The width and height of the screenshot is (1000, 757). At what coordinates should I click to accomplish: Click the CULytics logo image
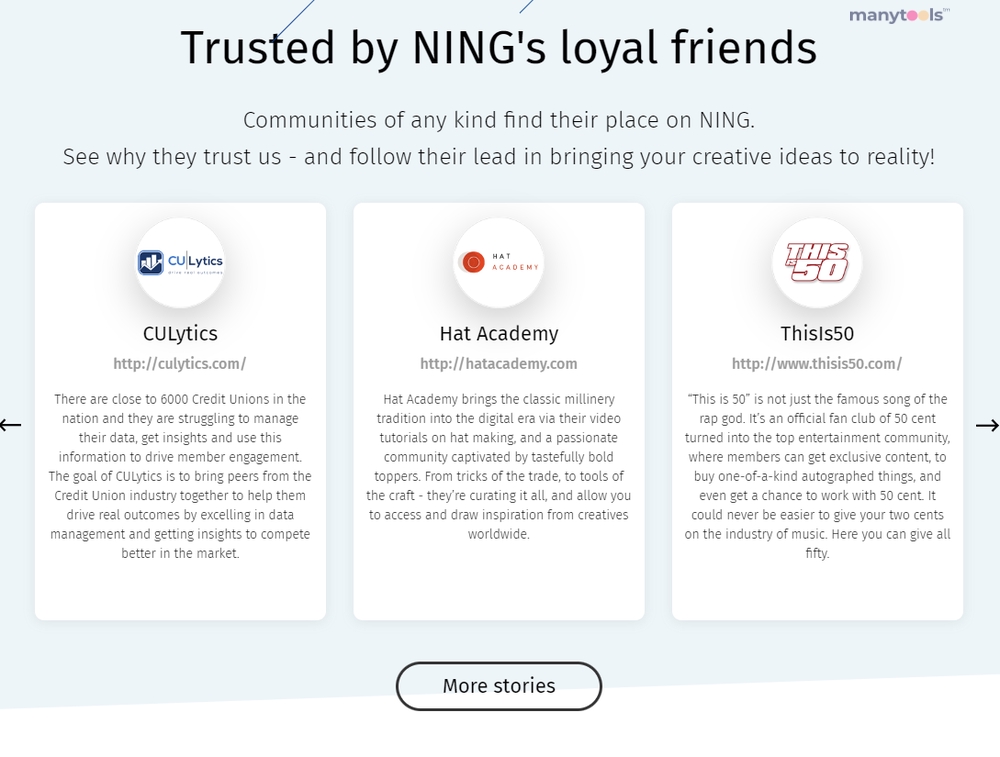click(x=180, y=262)
